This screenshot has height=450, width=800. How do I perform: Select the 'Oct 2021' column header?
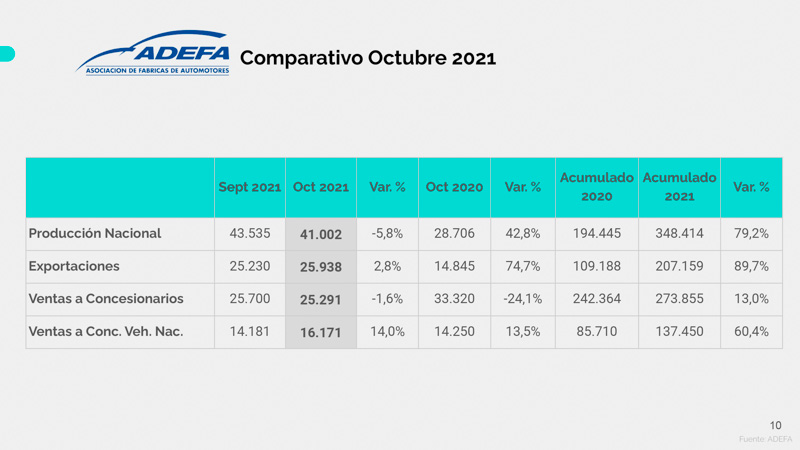tap(321, 187)
